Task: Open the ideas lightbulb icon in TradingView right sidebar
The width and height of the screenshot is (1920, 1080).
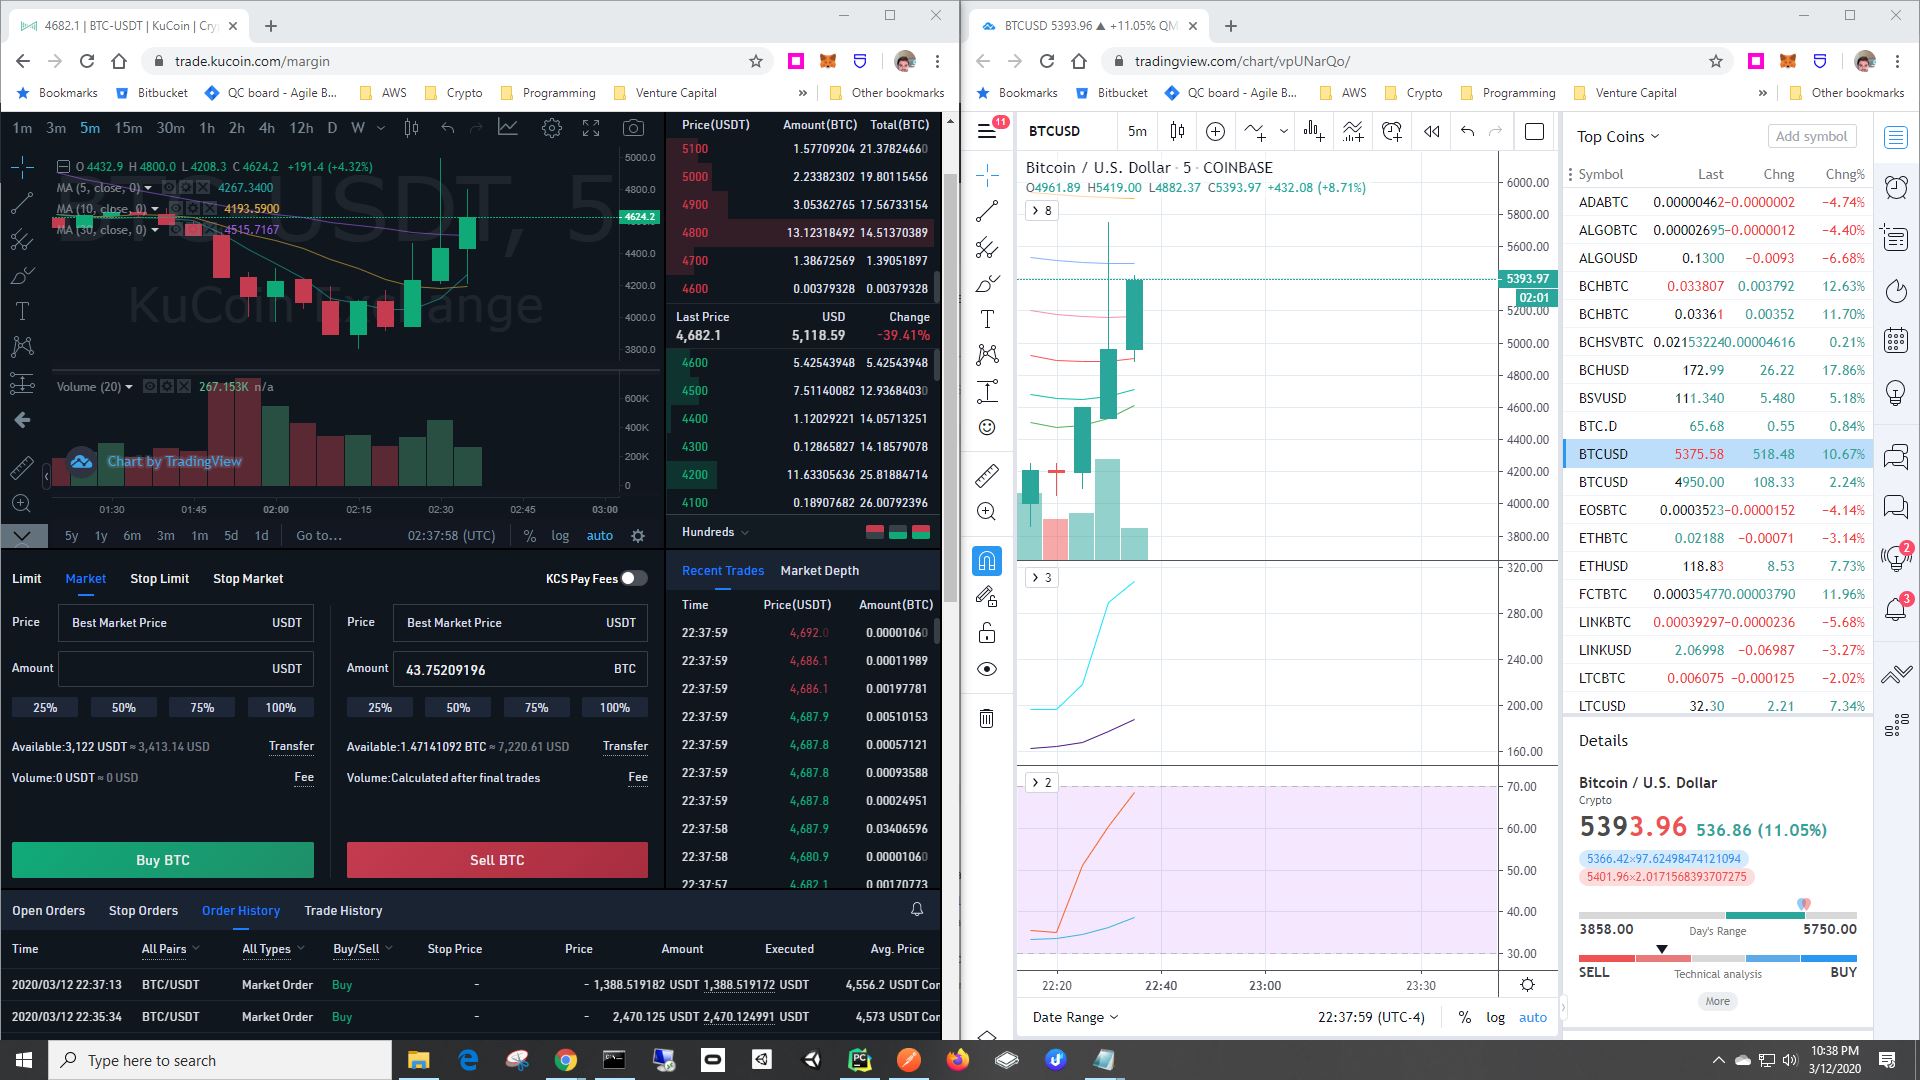Action: tap(1896, 392)
